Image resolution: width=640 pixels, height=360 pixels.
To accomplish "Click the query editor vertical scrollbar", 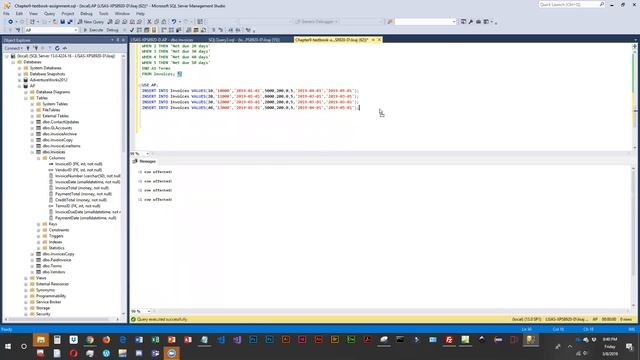I will (x=634, y=98).
